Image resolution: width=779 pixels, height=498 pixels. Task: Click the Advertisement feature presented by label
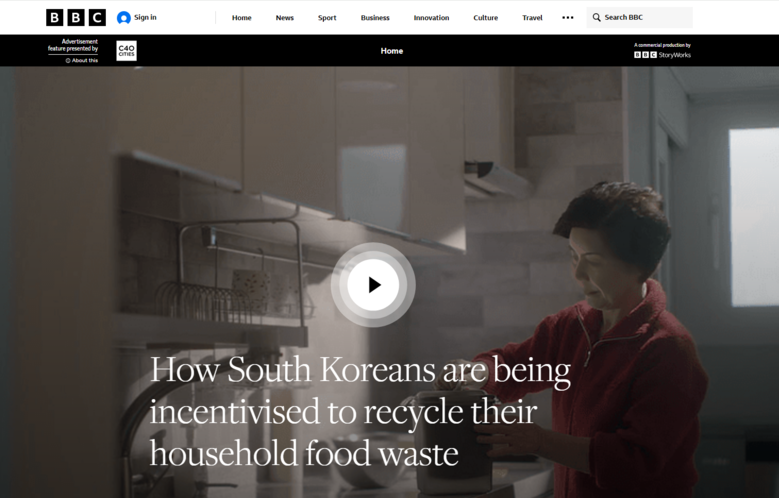click(73, 45)
